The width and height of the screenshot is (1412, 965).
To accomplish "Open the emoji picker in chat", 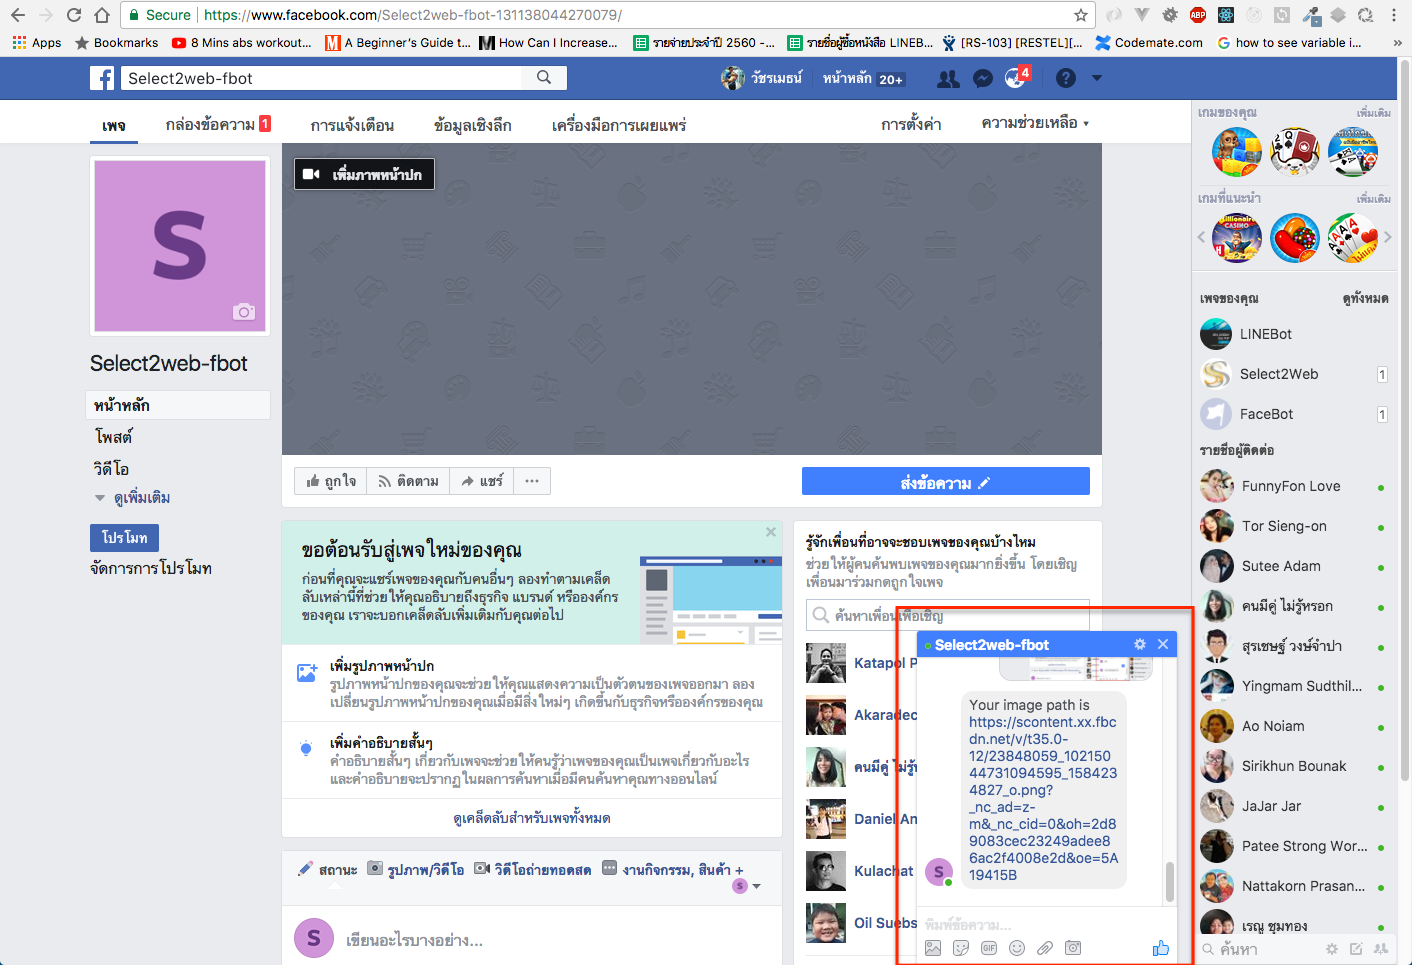I will pyautogui.click(x=1017, y=948).
